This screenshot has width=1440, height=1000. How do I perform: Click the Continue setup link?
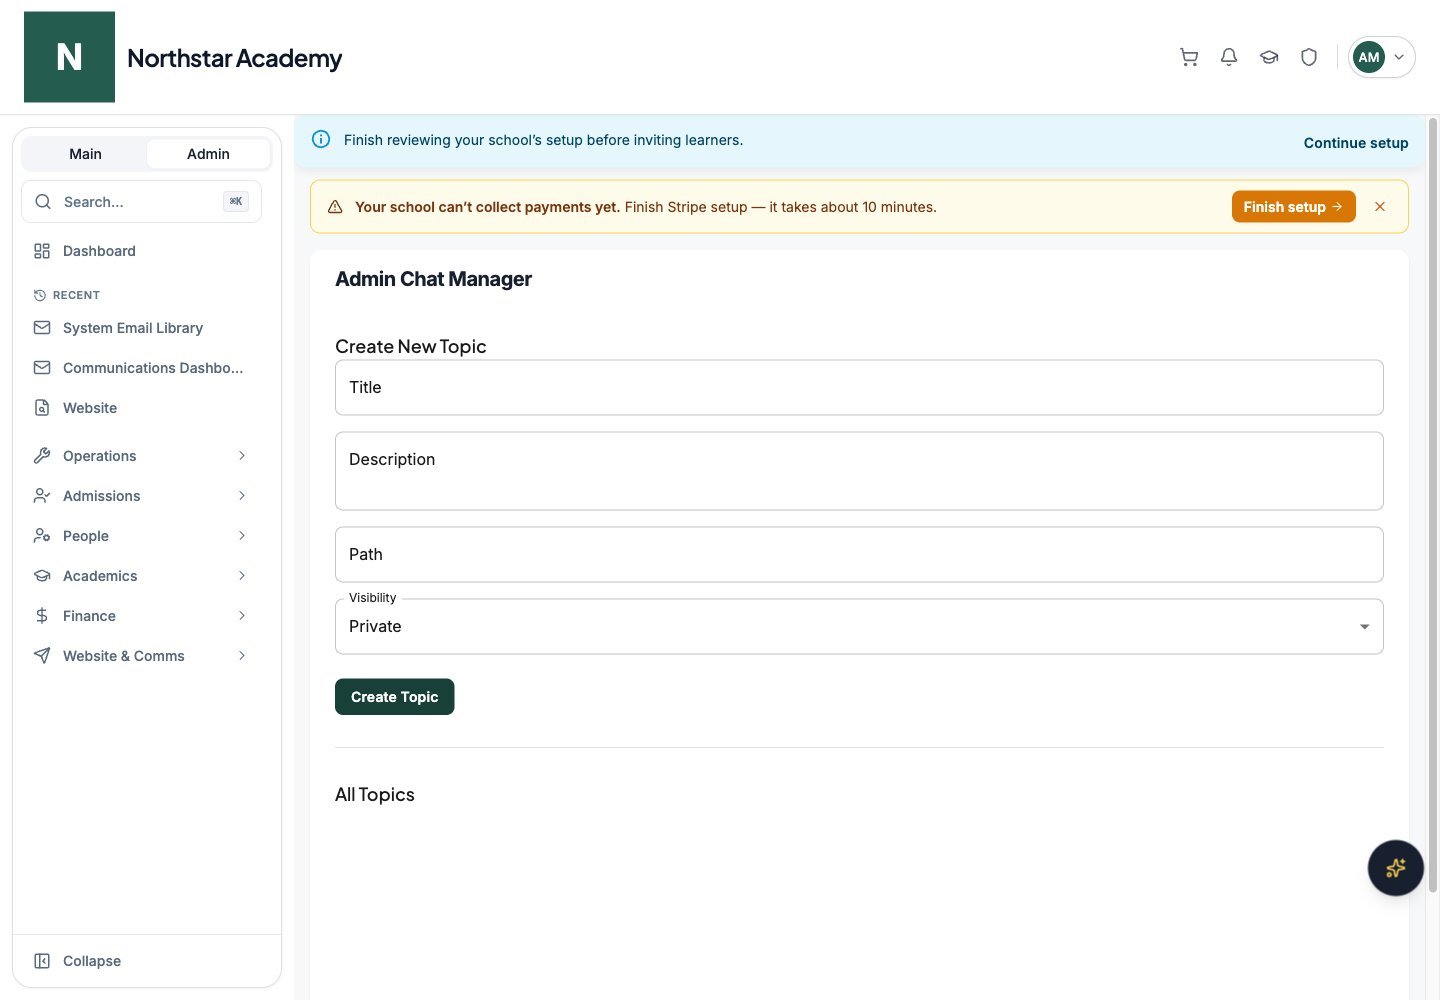click(1356, 143)
